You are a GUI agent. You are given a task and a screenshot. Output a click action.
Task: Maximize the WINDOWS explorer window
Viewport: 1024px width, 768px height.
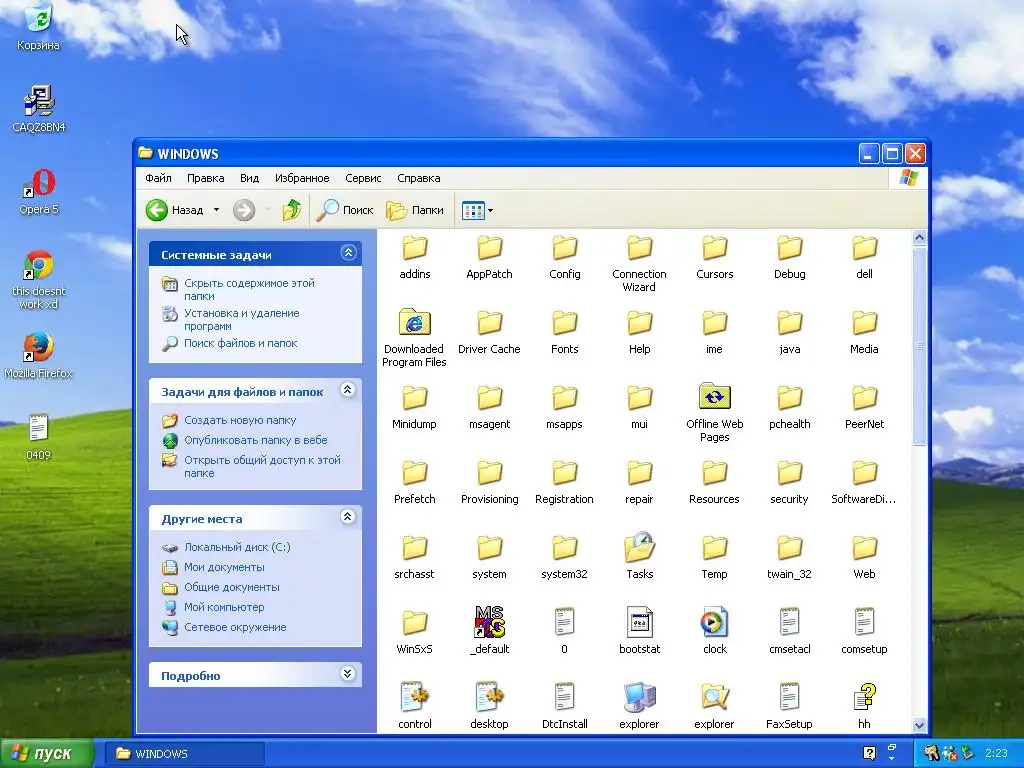click(892, 153)
